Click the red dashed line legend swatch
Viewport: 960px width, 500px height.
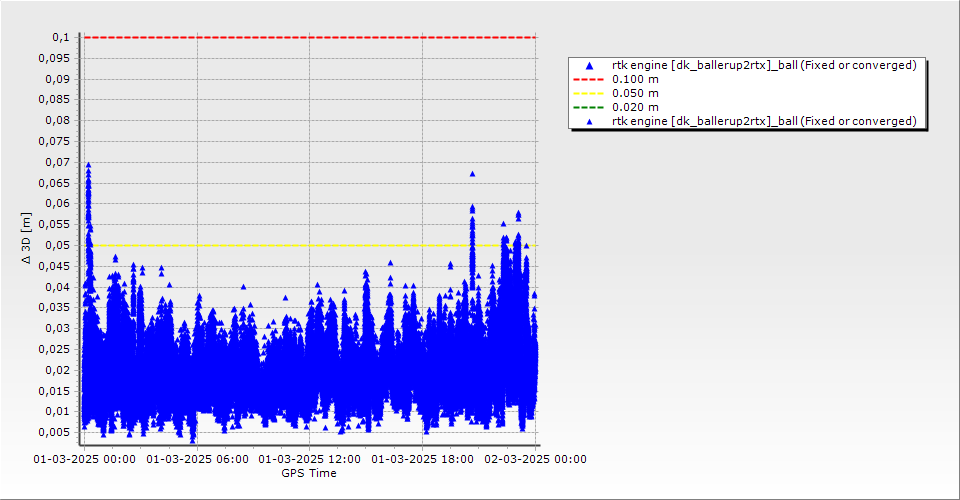point(588,79)
